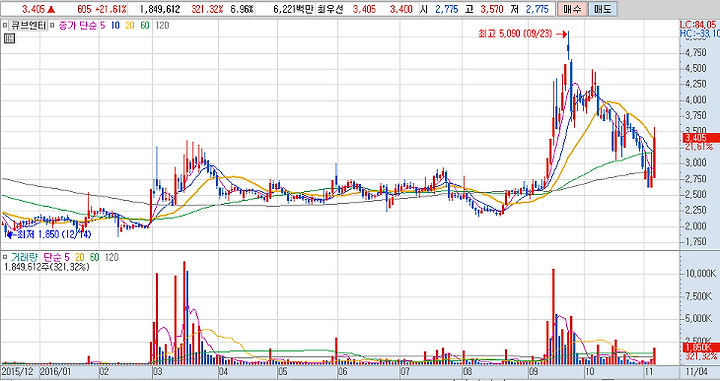Screen dimensions: 720x381
Task: Click the 1,849,612 volume value in the header
Action: [x=160, y=9]
